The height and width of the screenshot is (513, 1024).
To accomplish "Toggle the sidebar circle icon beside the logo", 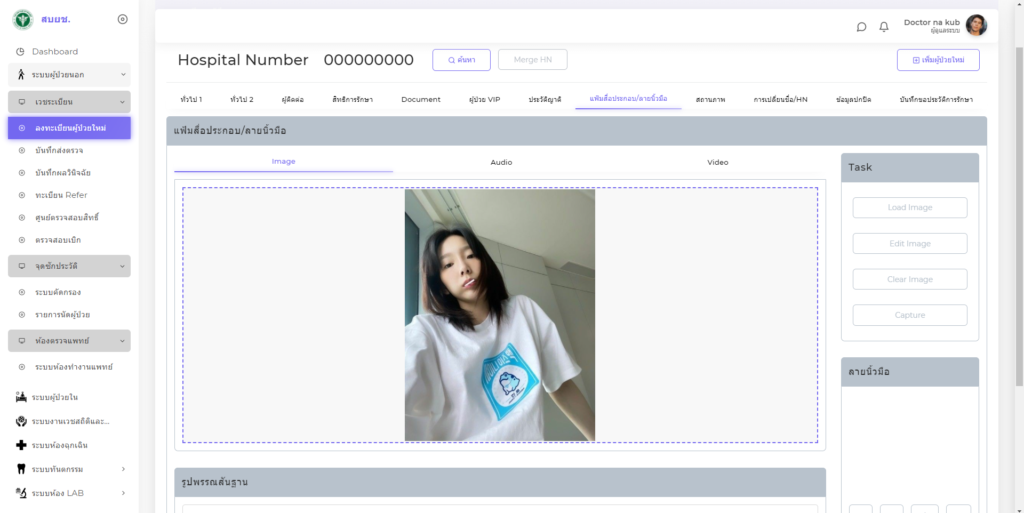I will click(x=122, y=19).
